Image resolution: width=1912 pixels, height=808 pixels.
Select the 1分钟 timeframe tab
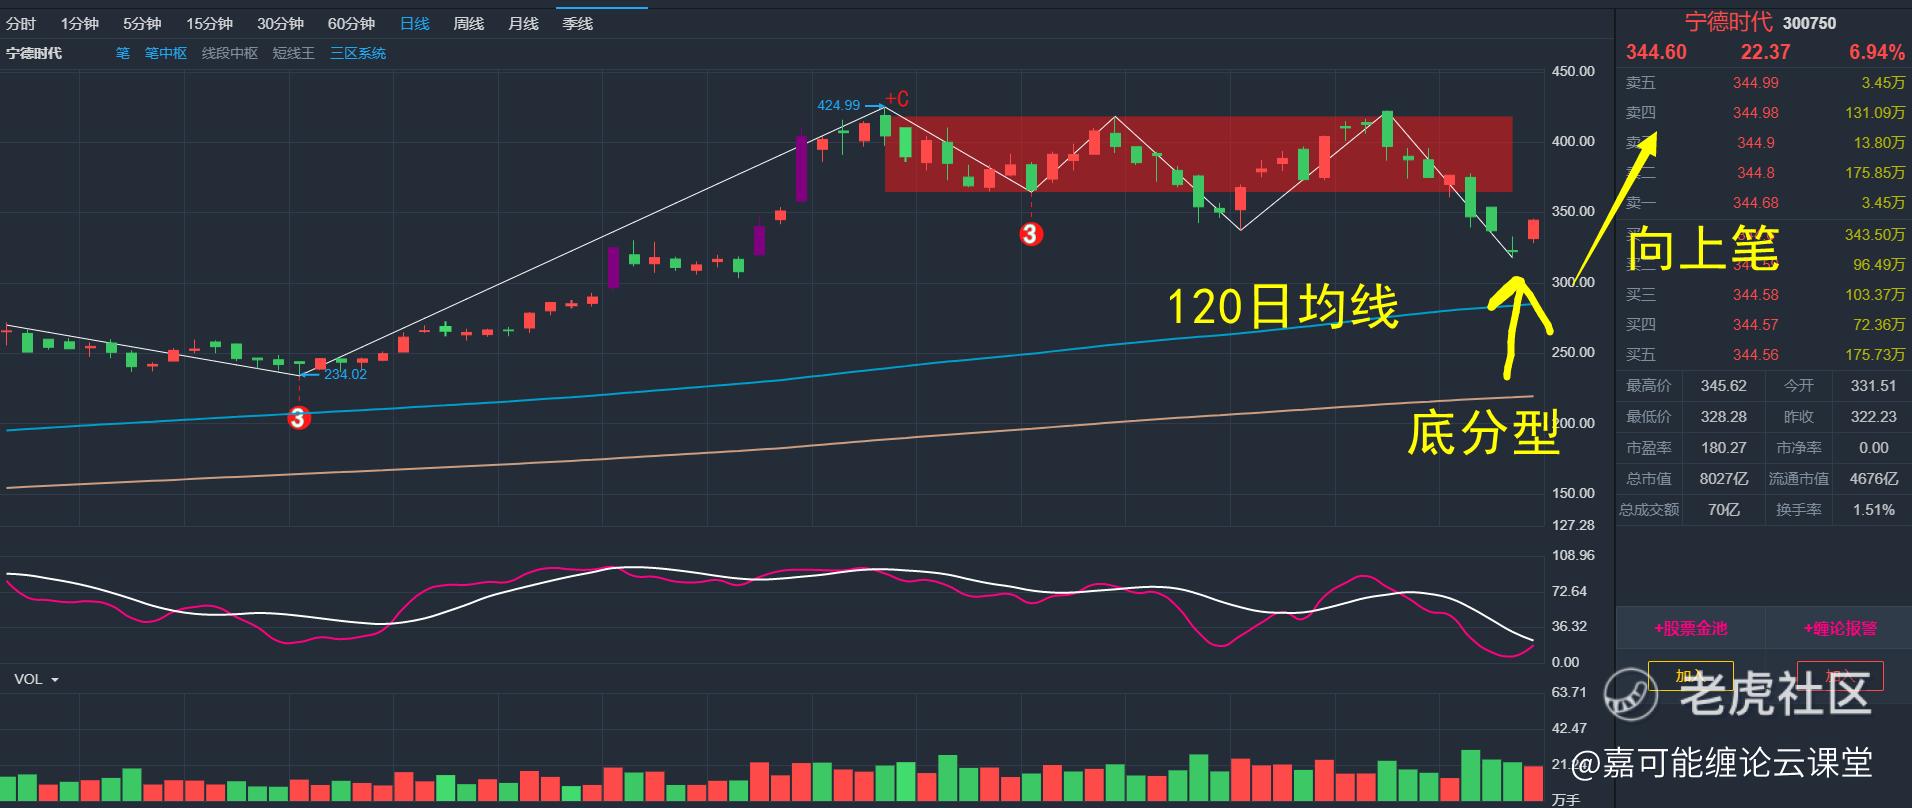pos(80,23)
